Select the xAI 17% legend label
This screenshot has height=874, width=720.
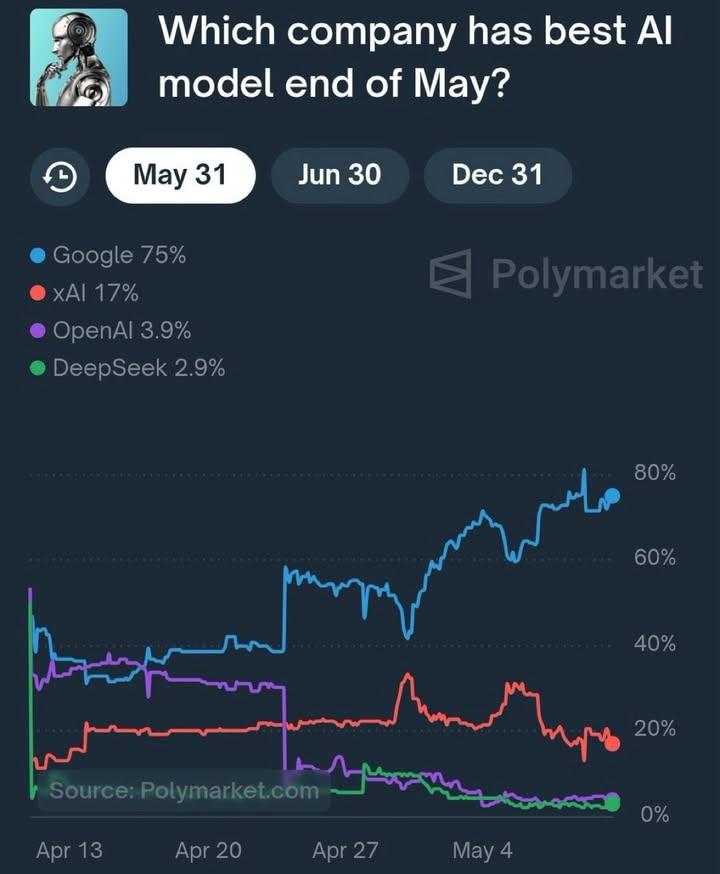[95, 293]
